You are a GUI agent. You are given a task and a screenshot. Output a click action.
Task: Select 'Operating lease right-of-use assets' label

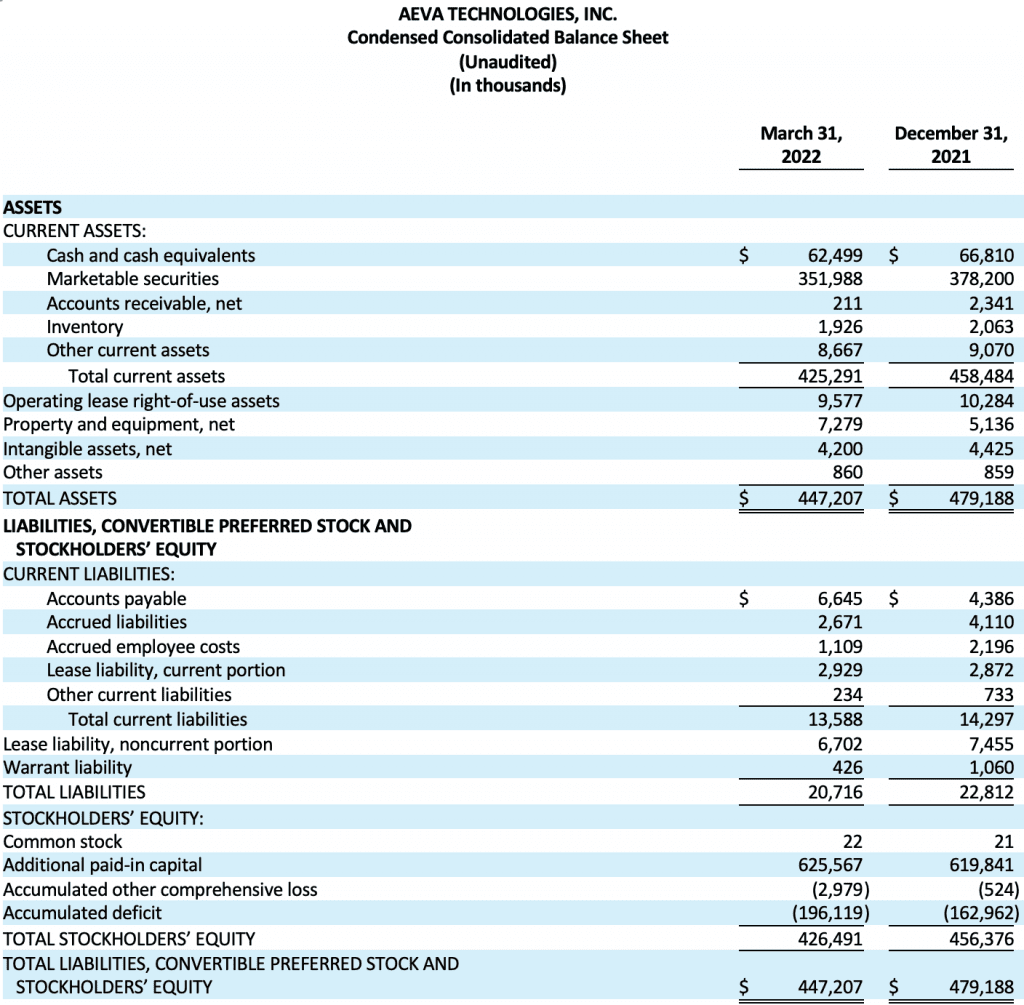click(141, 401)
